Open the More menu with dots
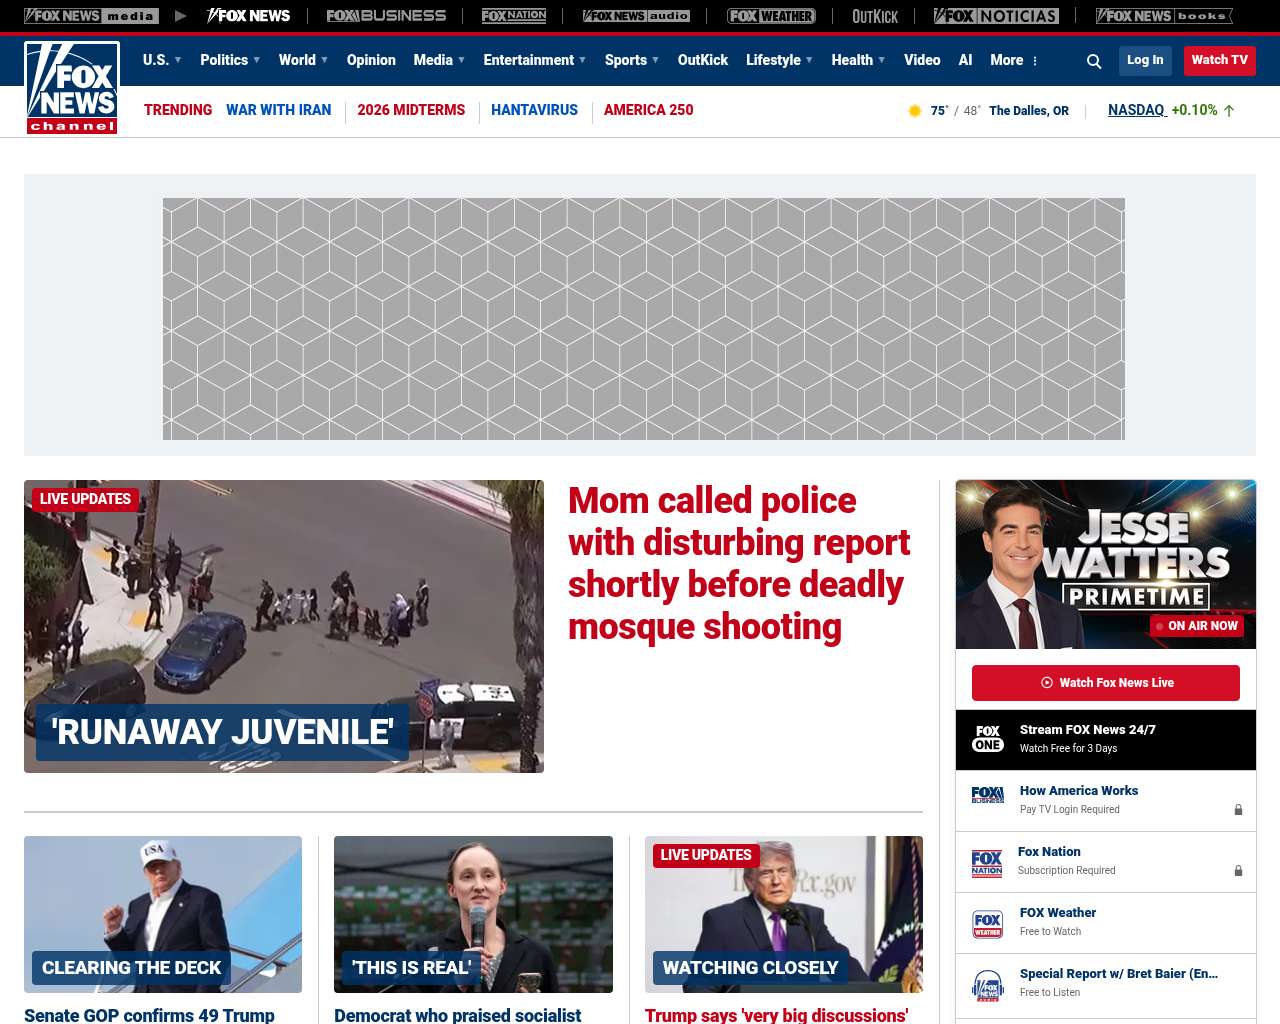The image size is (1280, 1024). [1014, 60]
